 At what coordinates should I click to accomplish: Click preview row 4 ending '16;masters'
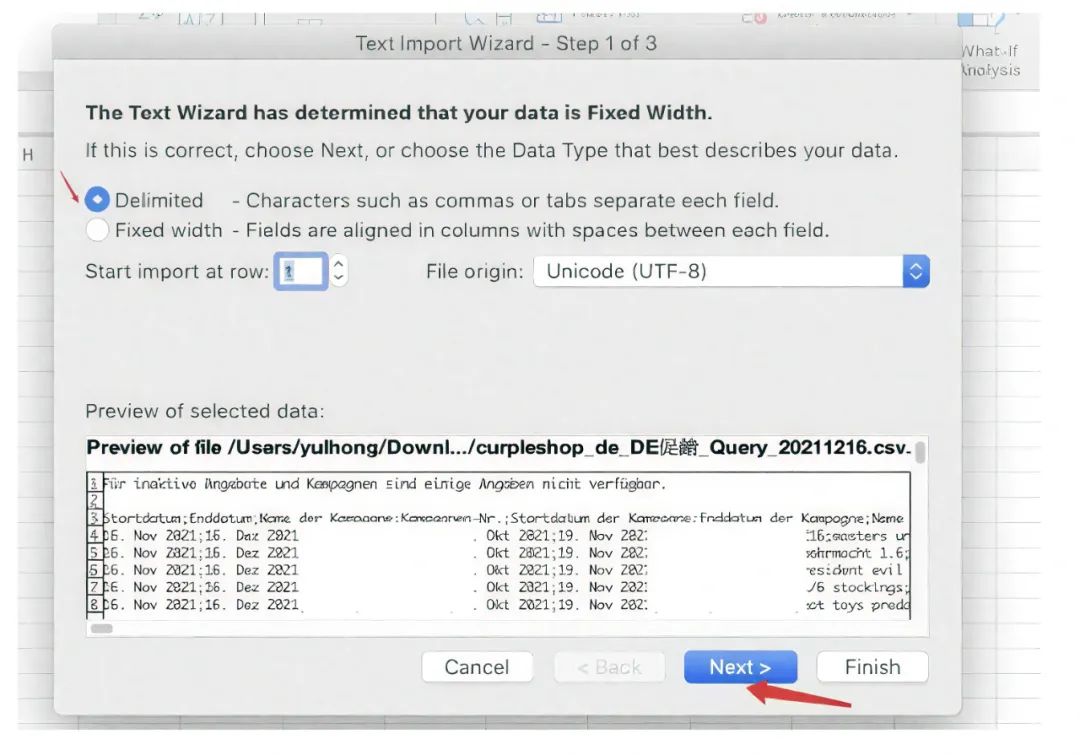tap(847, 535)
